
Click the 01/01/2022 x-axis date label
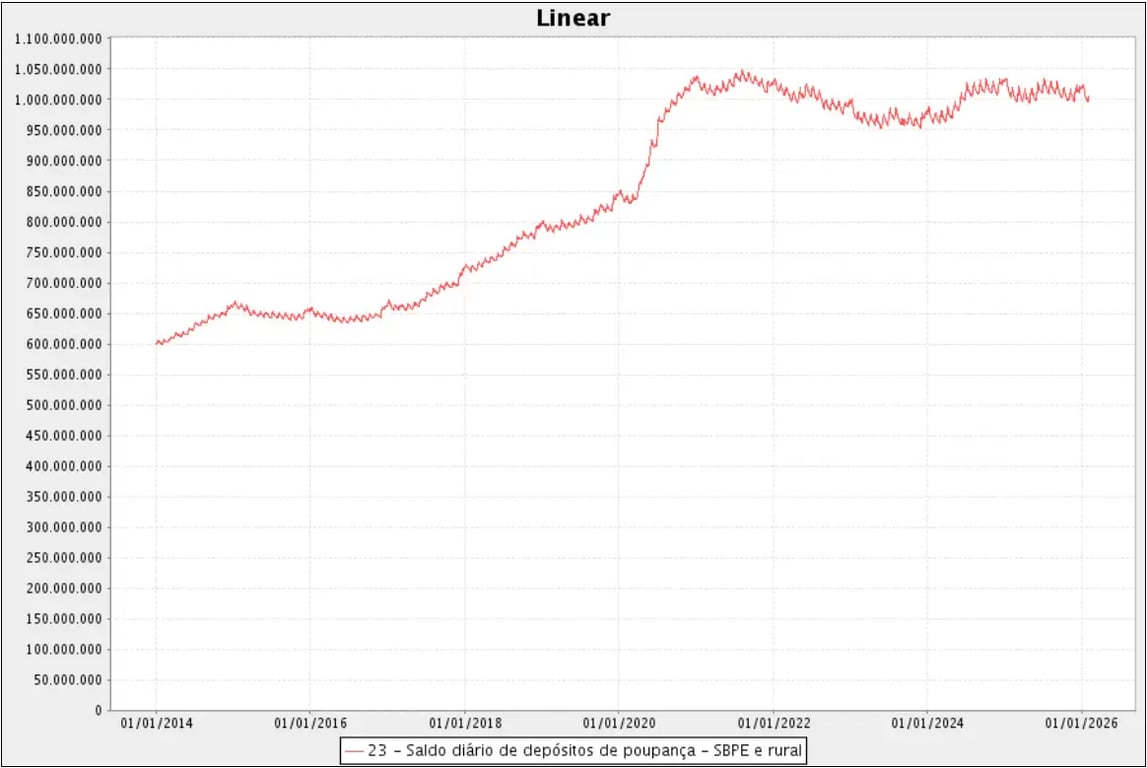point(772,722)
